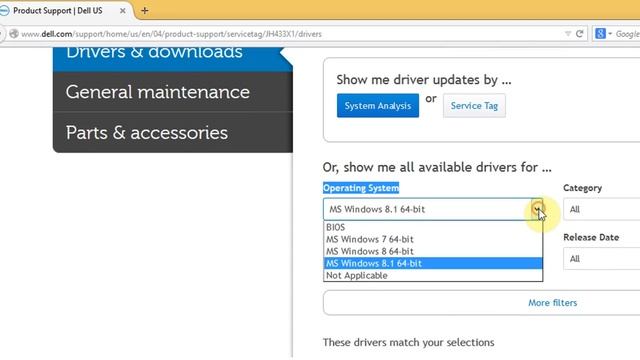
Task: Open Drivers & downloads sidebar section
Action: click(x=173, y=59)
